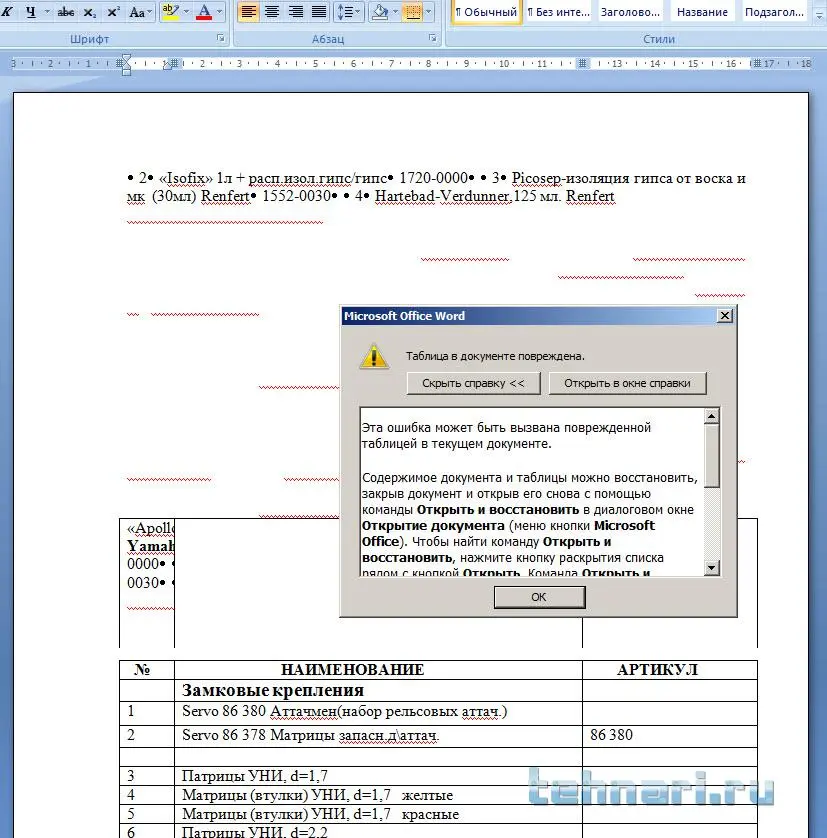Click АРТИКУЛ table header cell
This screenshot has height=838, width=827.
(x=670, y=670)
